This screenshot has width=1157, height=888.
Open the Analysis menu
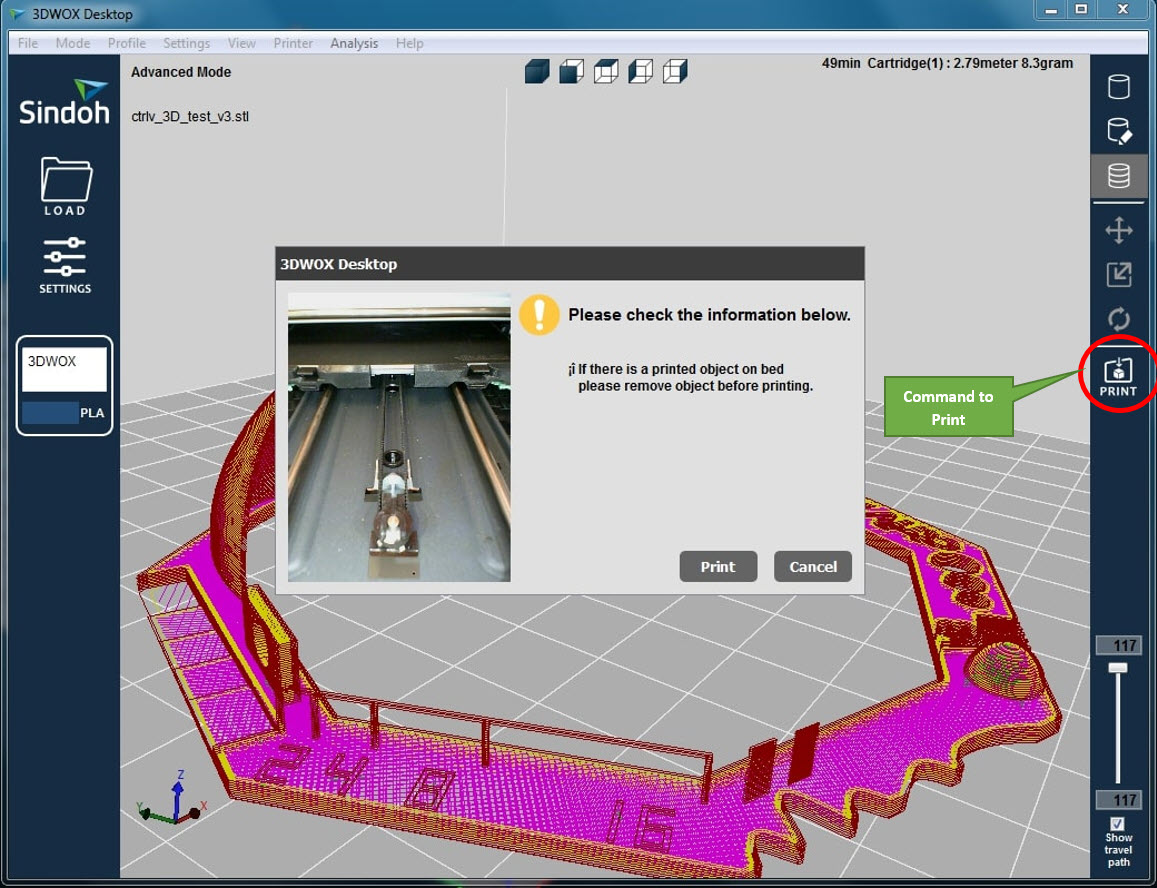click(x=354, y=44)
